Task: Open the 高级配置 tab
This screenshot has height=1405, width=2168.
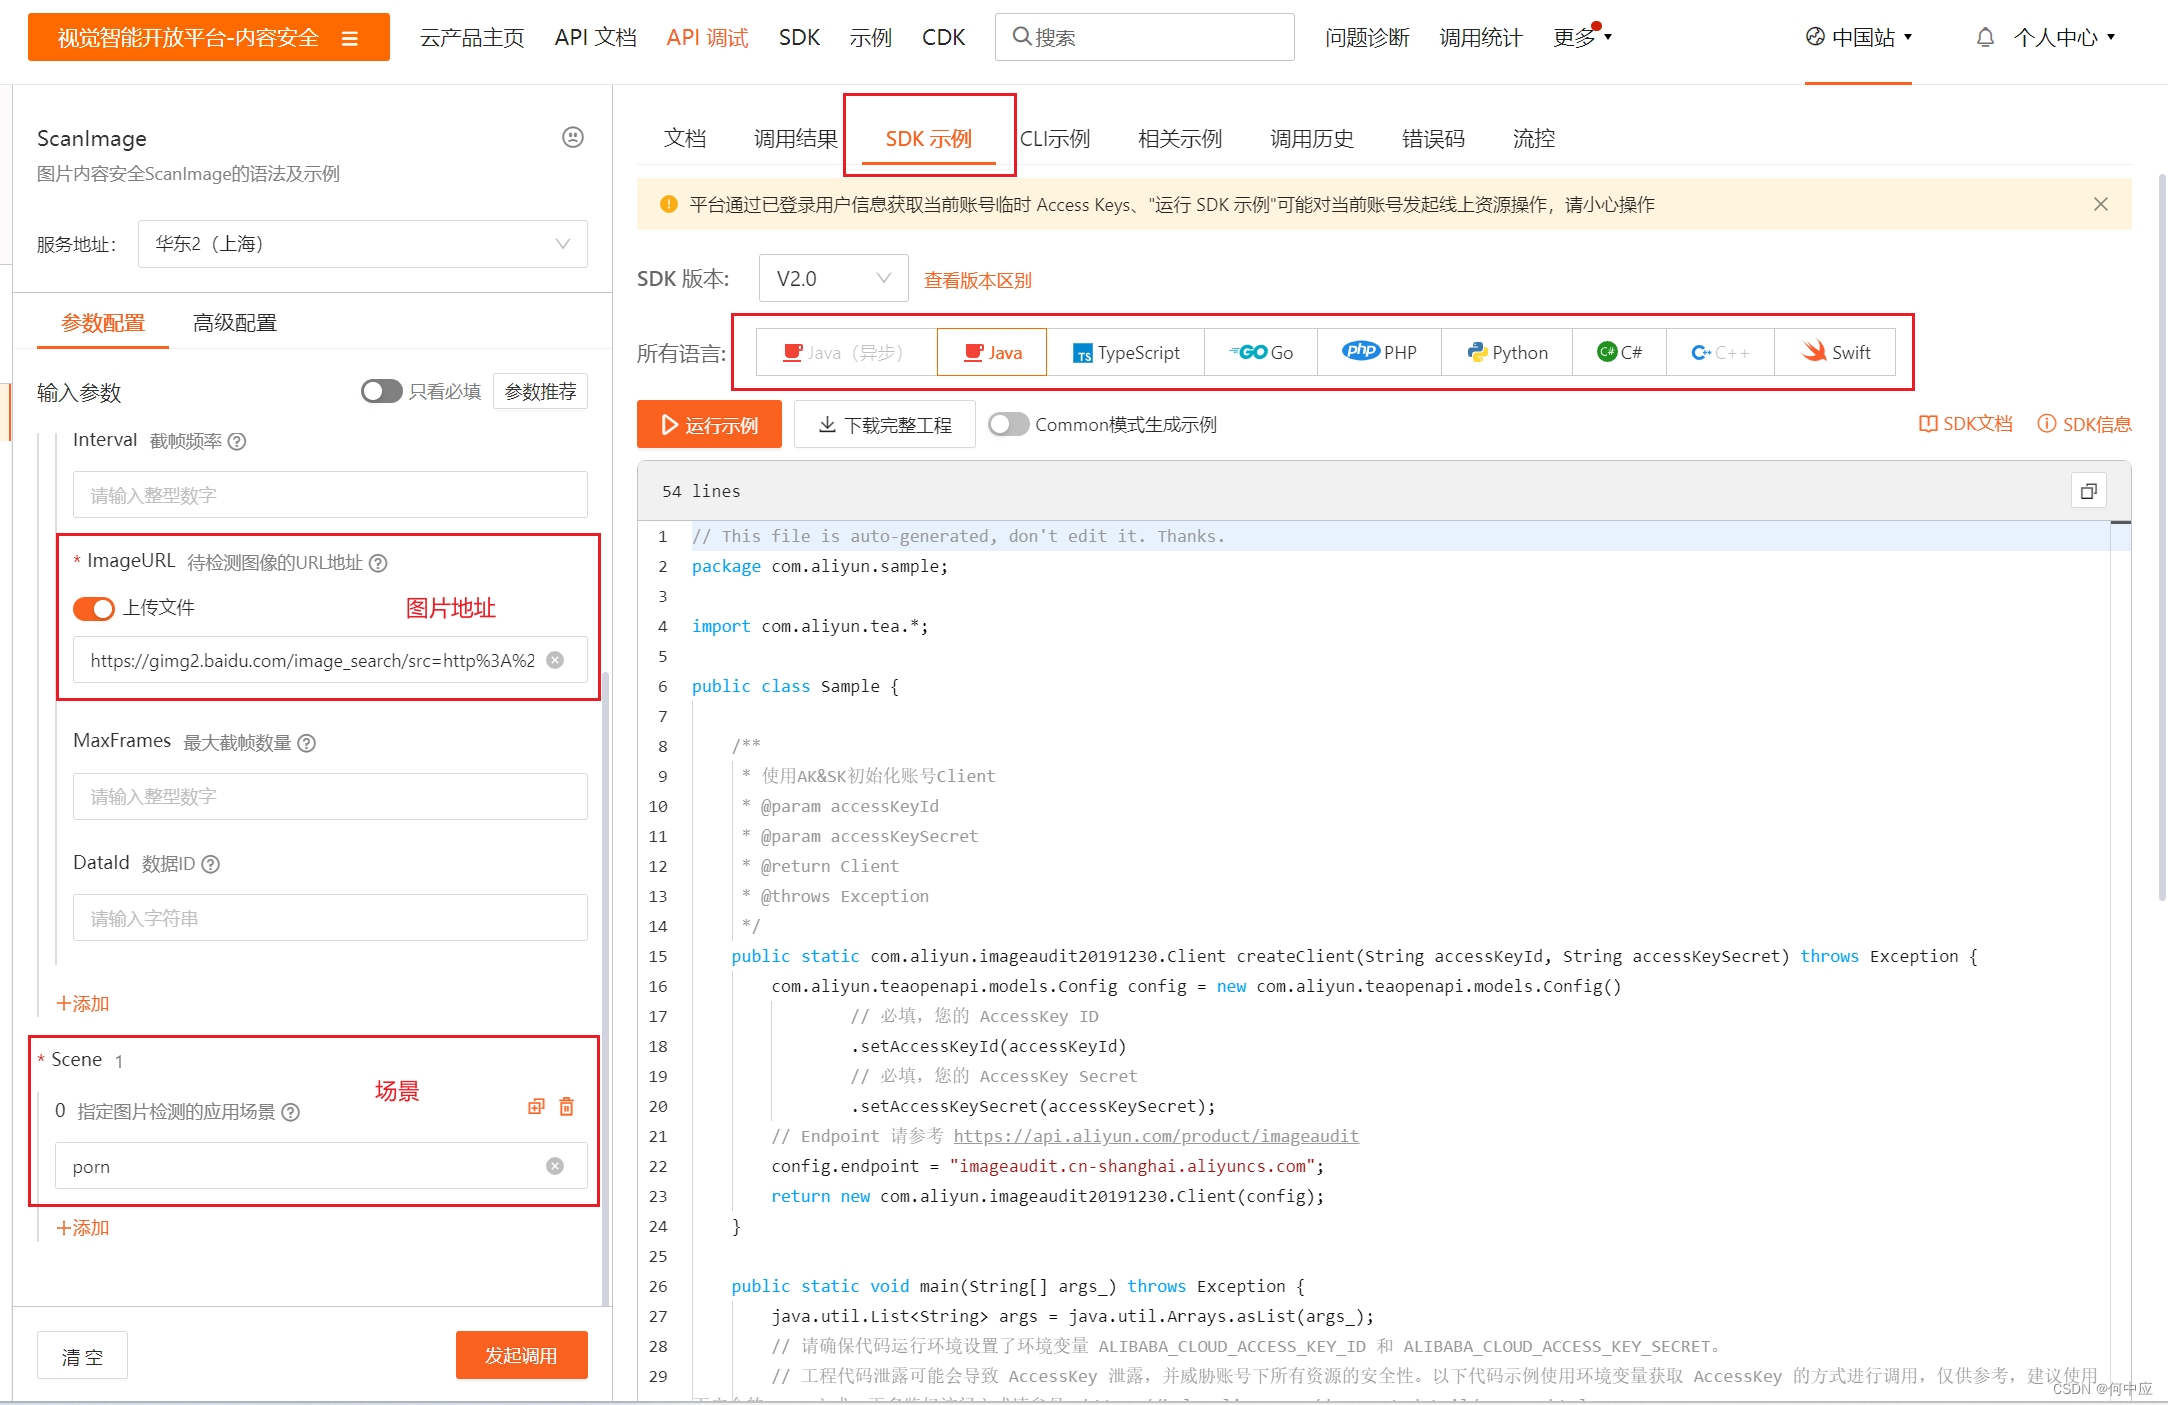Action: [x=235, y=323]
